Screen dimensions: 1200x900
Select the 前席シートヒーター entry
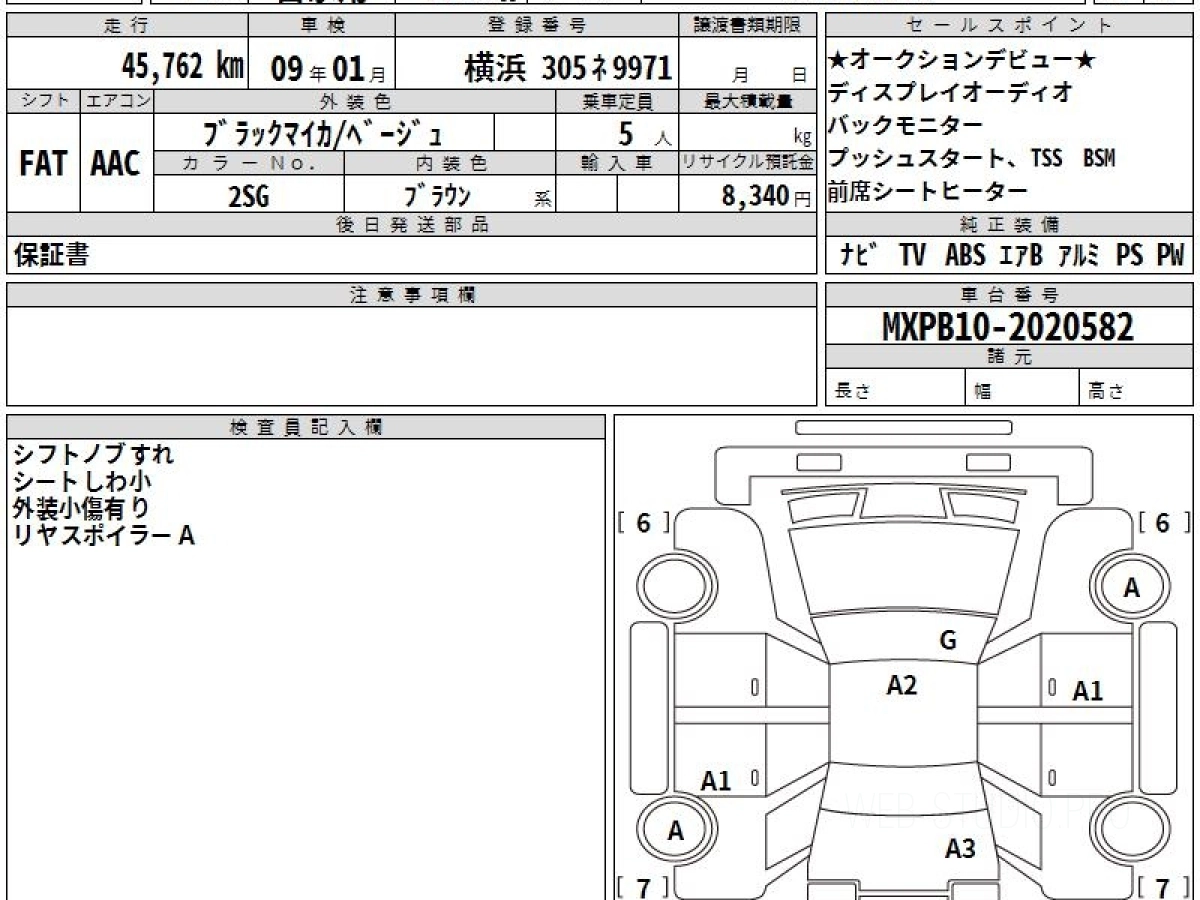[x=928, y=191]
